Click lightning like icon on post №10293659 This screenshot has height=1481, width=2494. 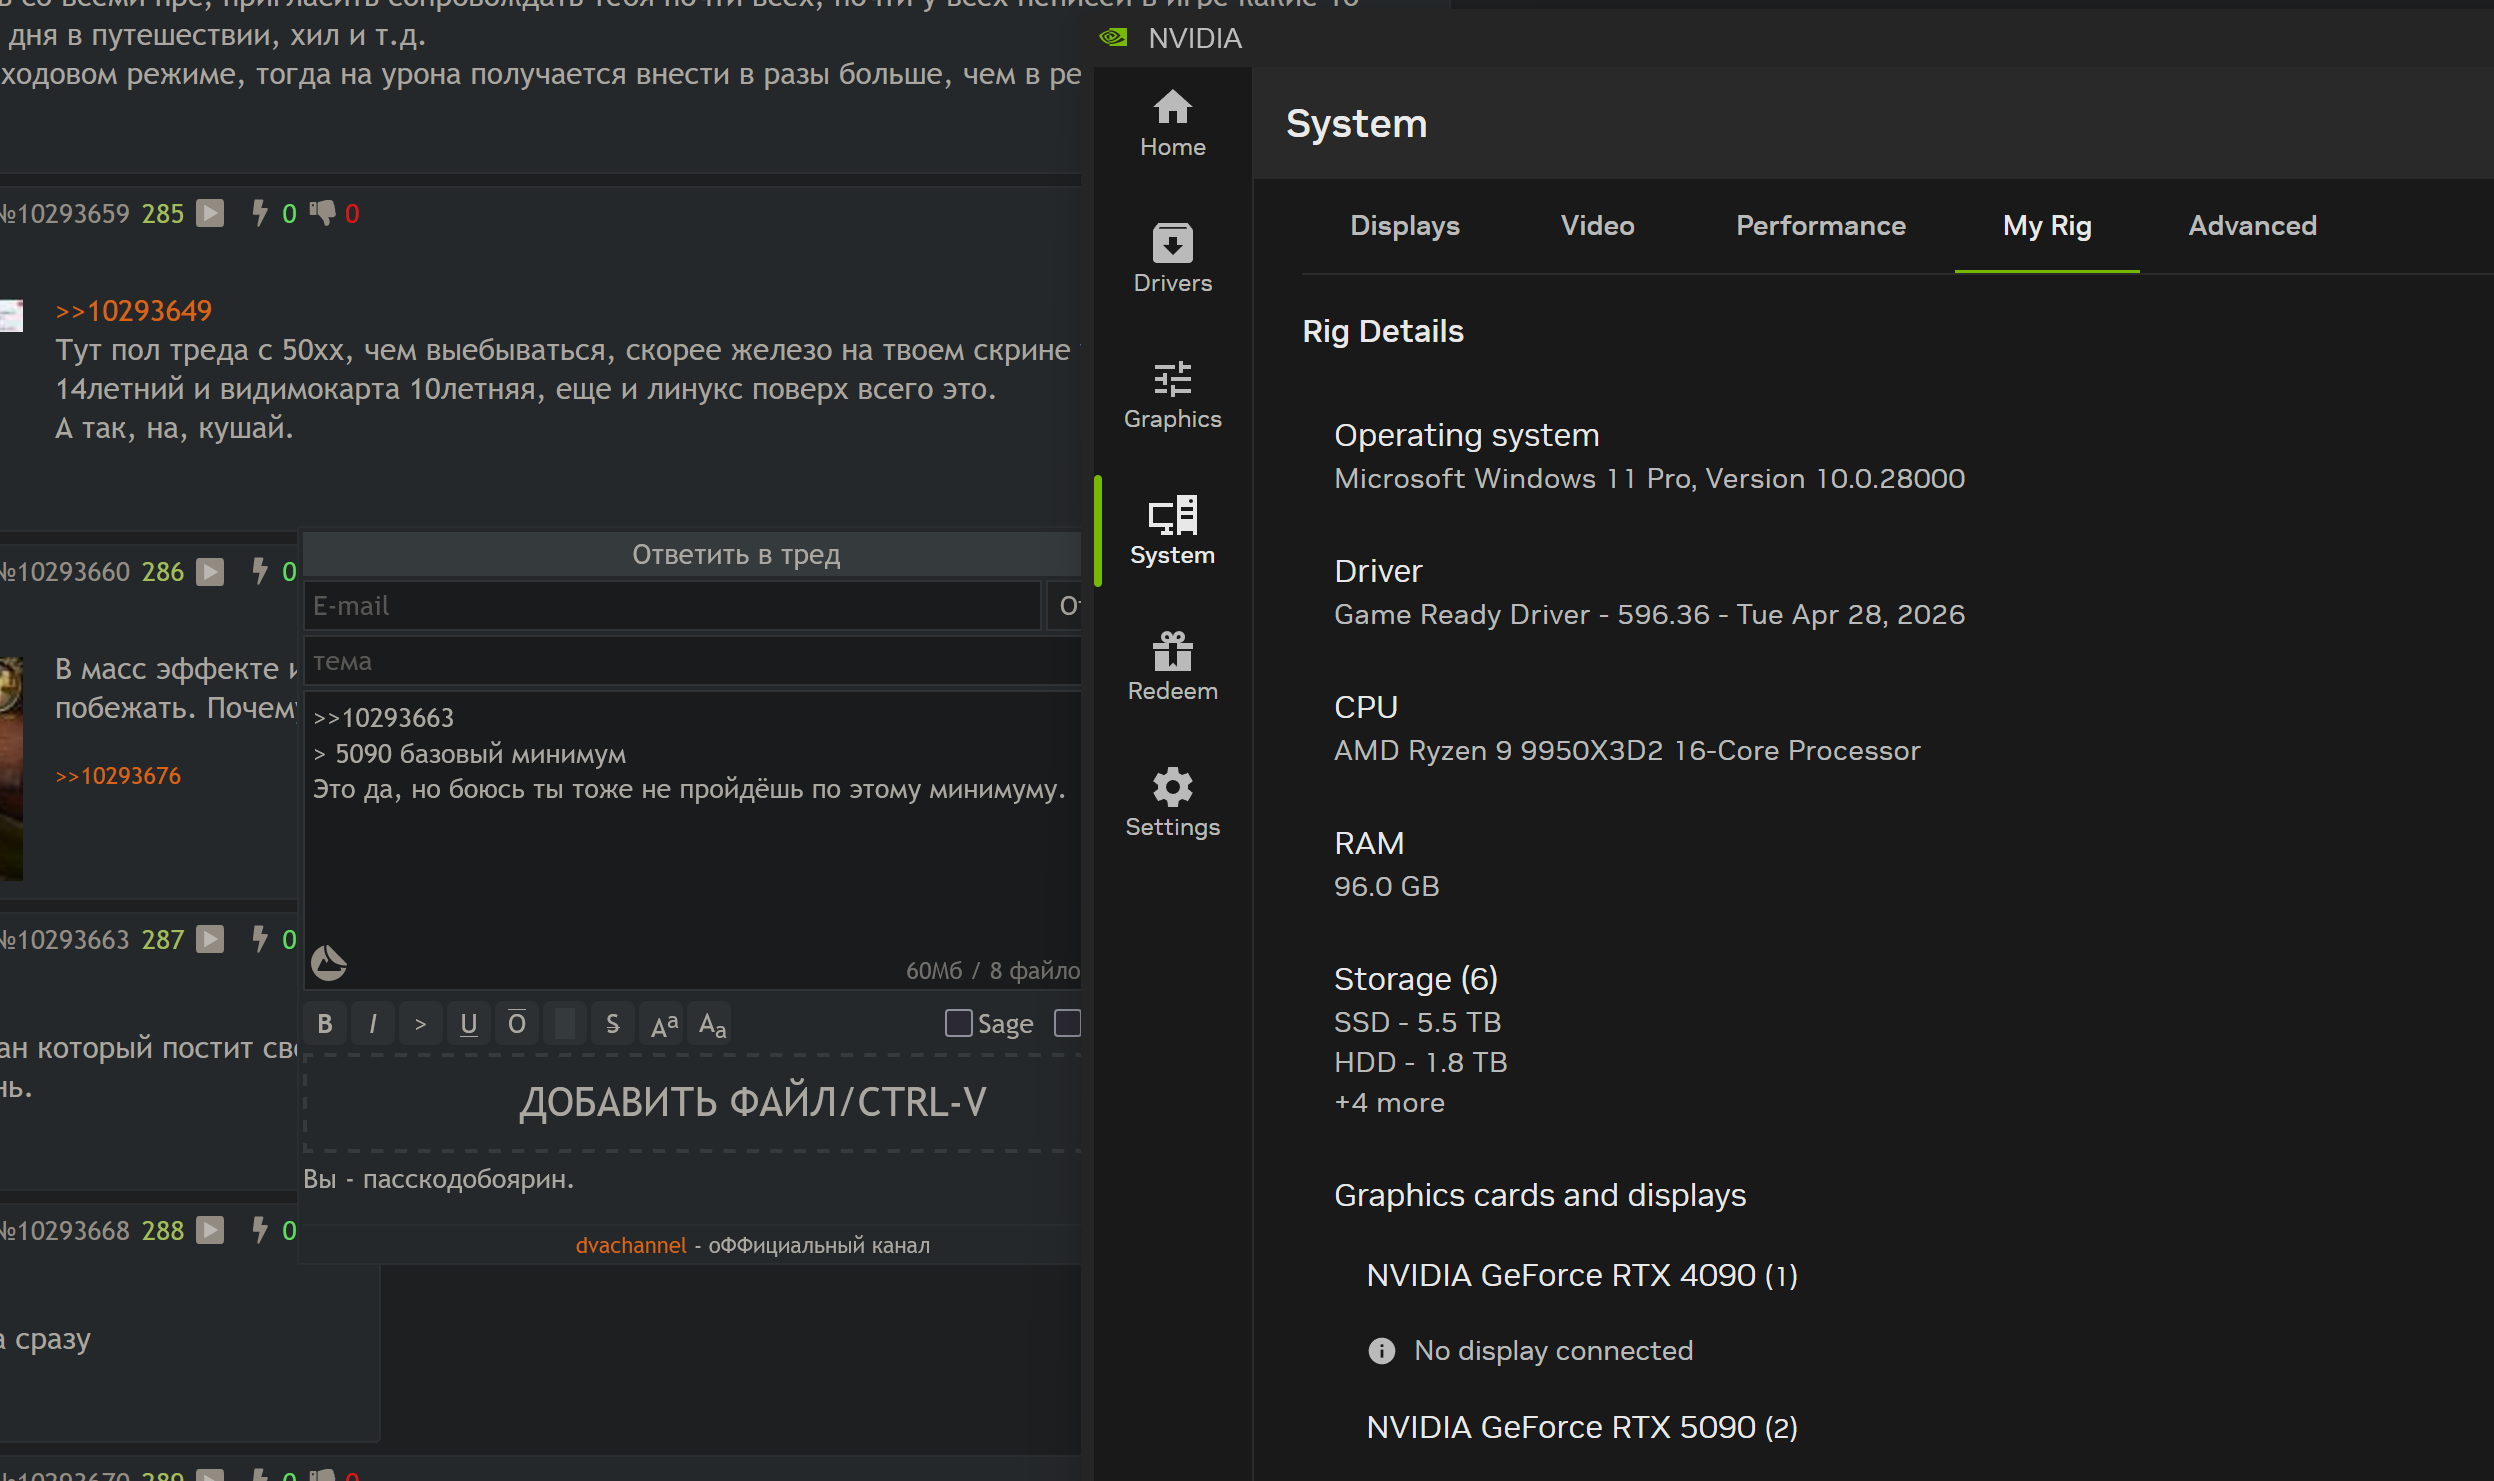(259, 213)
